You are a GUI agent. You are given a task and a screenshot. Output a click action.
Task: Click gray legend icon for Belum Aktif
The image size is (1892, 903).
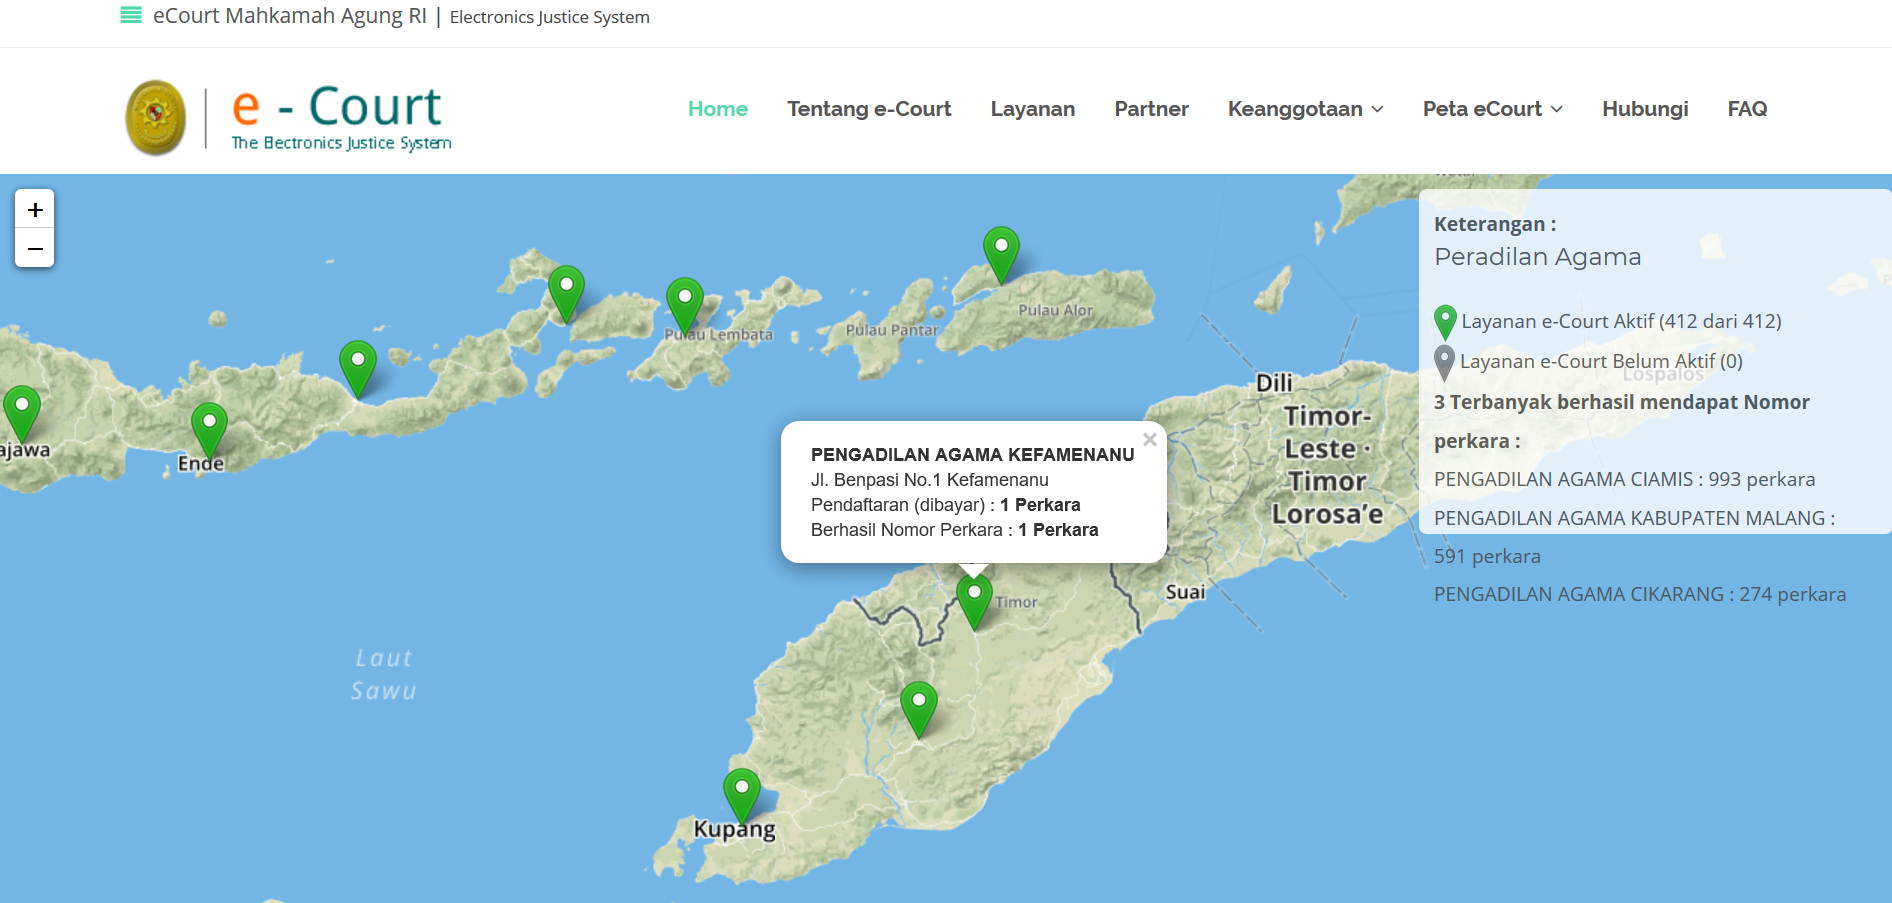(x=1444, y=362)
